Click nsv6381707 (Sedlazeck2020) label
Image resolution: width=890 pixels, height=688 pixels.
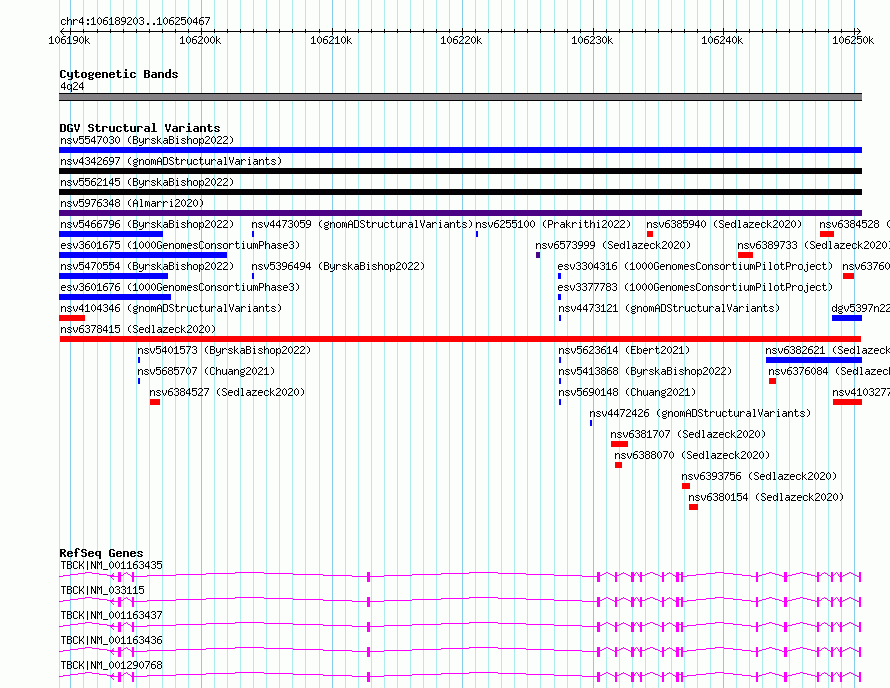[x=689, y=434]
